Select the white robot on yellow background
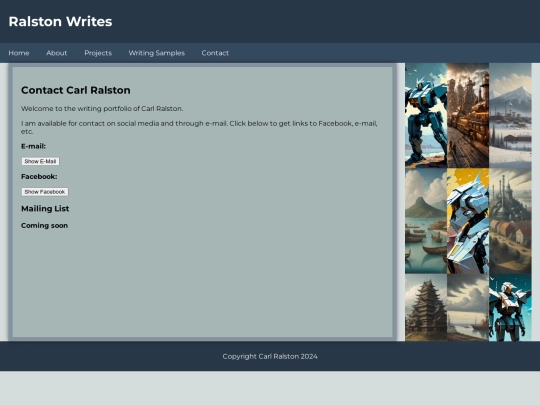The image size is (540, 405). click(x=468, y=221)
